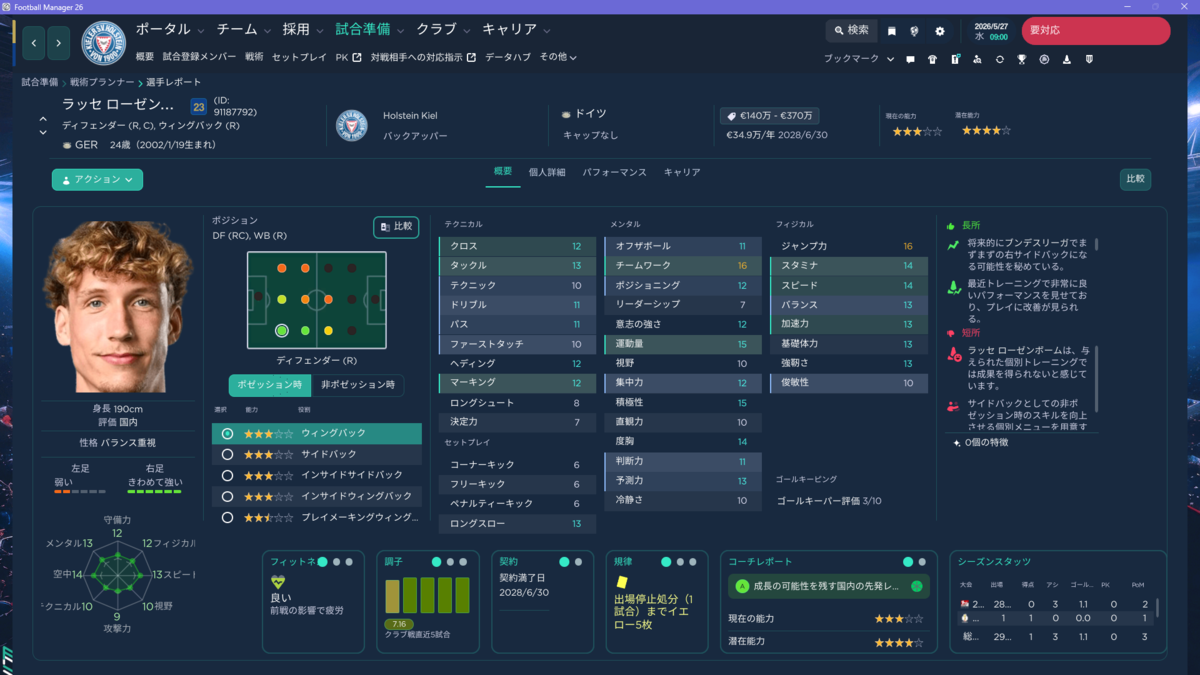Expand the ブックマーク dropdown chevron
The height and width of the screenshot is (675, 1200).
click(890, 59)
